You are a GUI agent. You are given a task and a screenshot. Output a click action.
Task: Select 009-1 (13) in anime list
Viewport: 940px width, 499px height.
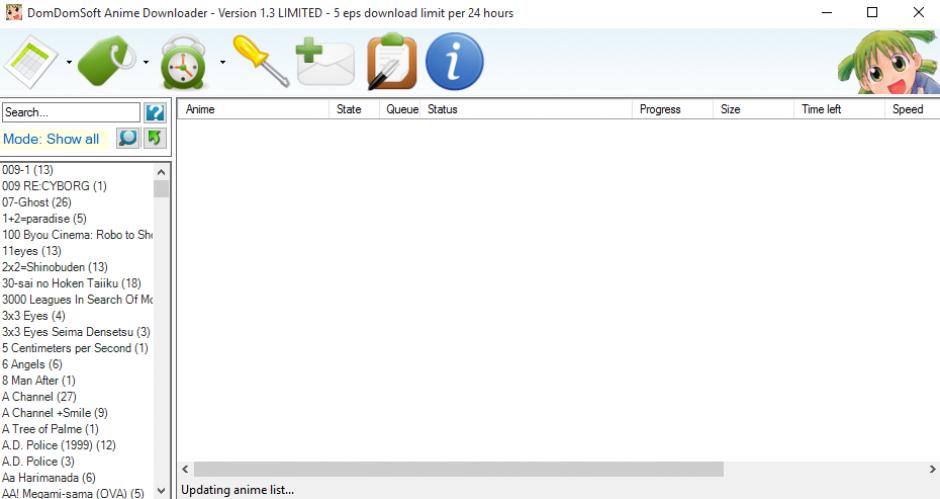[77, 170]
